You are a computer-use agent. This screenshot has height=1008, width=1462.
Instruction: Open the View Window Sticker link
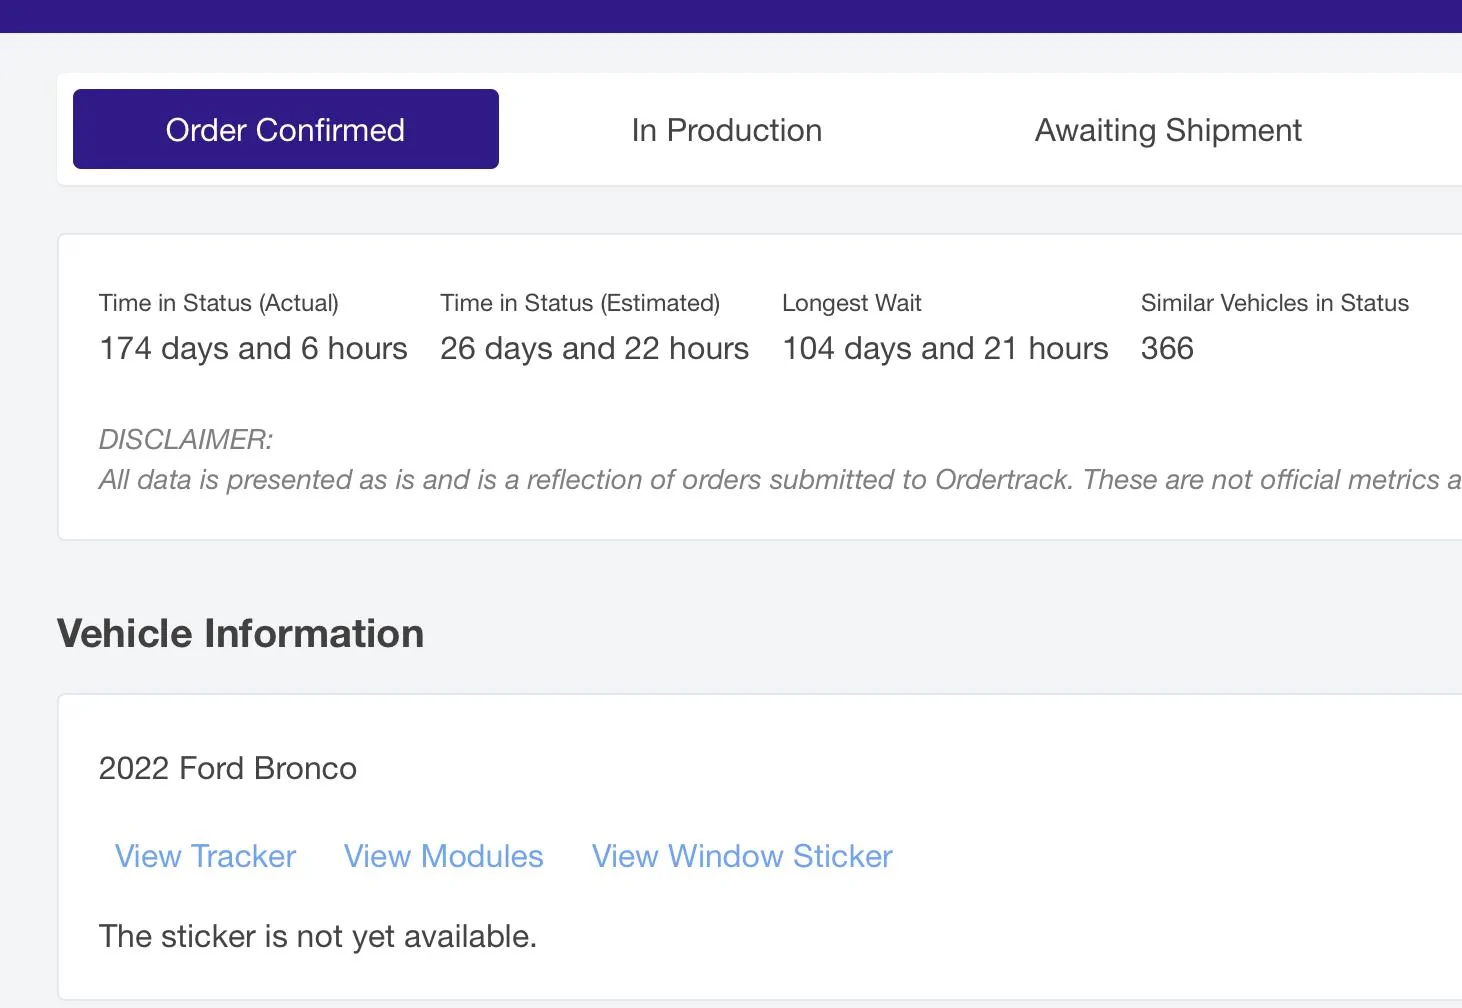742,856
